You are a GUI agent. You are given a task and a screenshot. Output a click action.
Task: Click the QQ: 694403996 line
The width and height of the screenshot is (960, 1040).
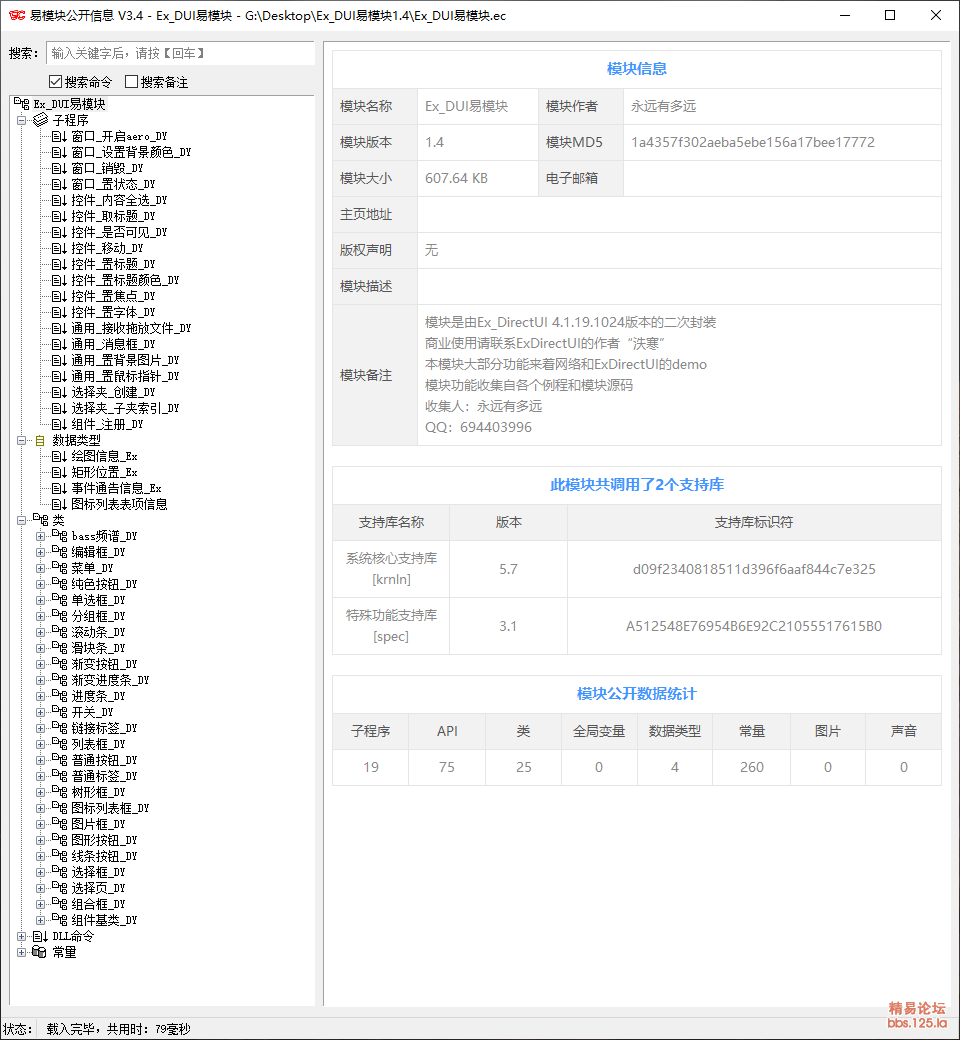pyautogui.click(x=478, y=427)
